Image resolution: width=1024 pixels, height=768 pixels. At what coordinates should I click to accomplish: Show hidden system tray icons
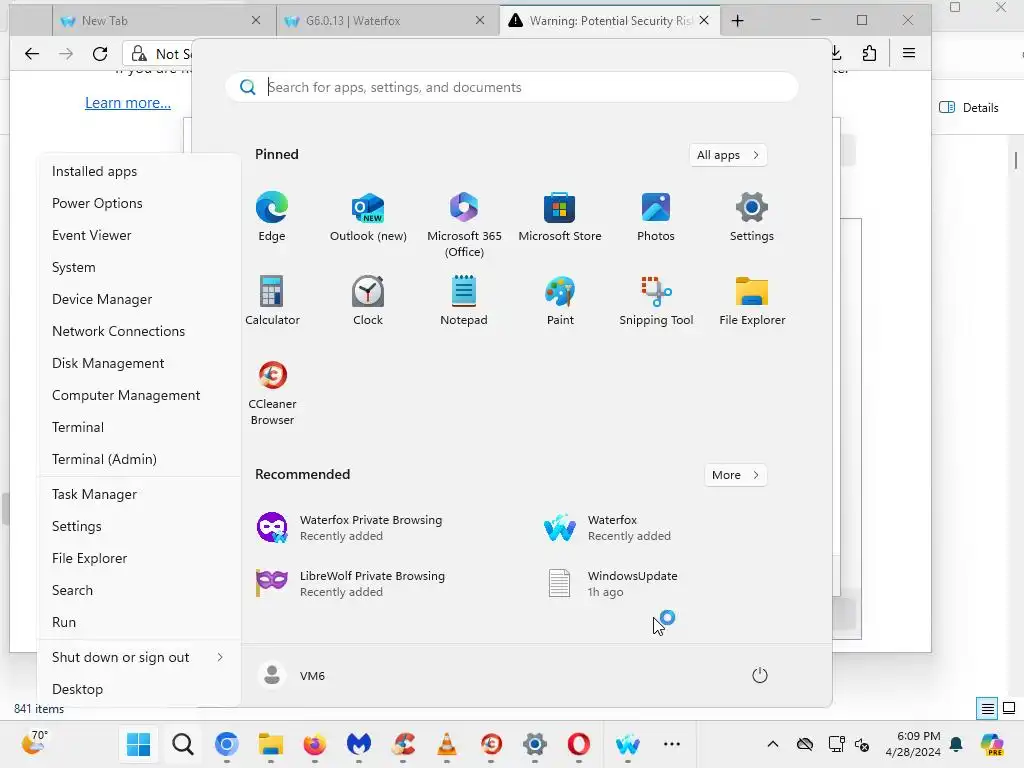click(773, 744)
